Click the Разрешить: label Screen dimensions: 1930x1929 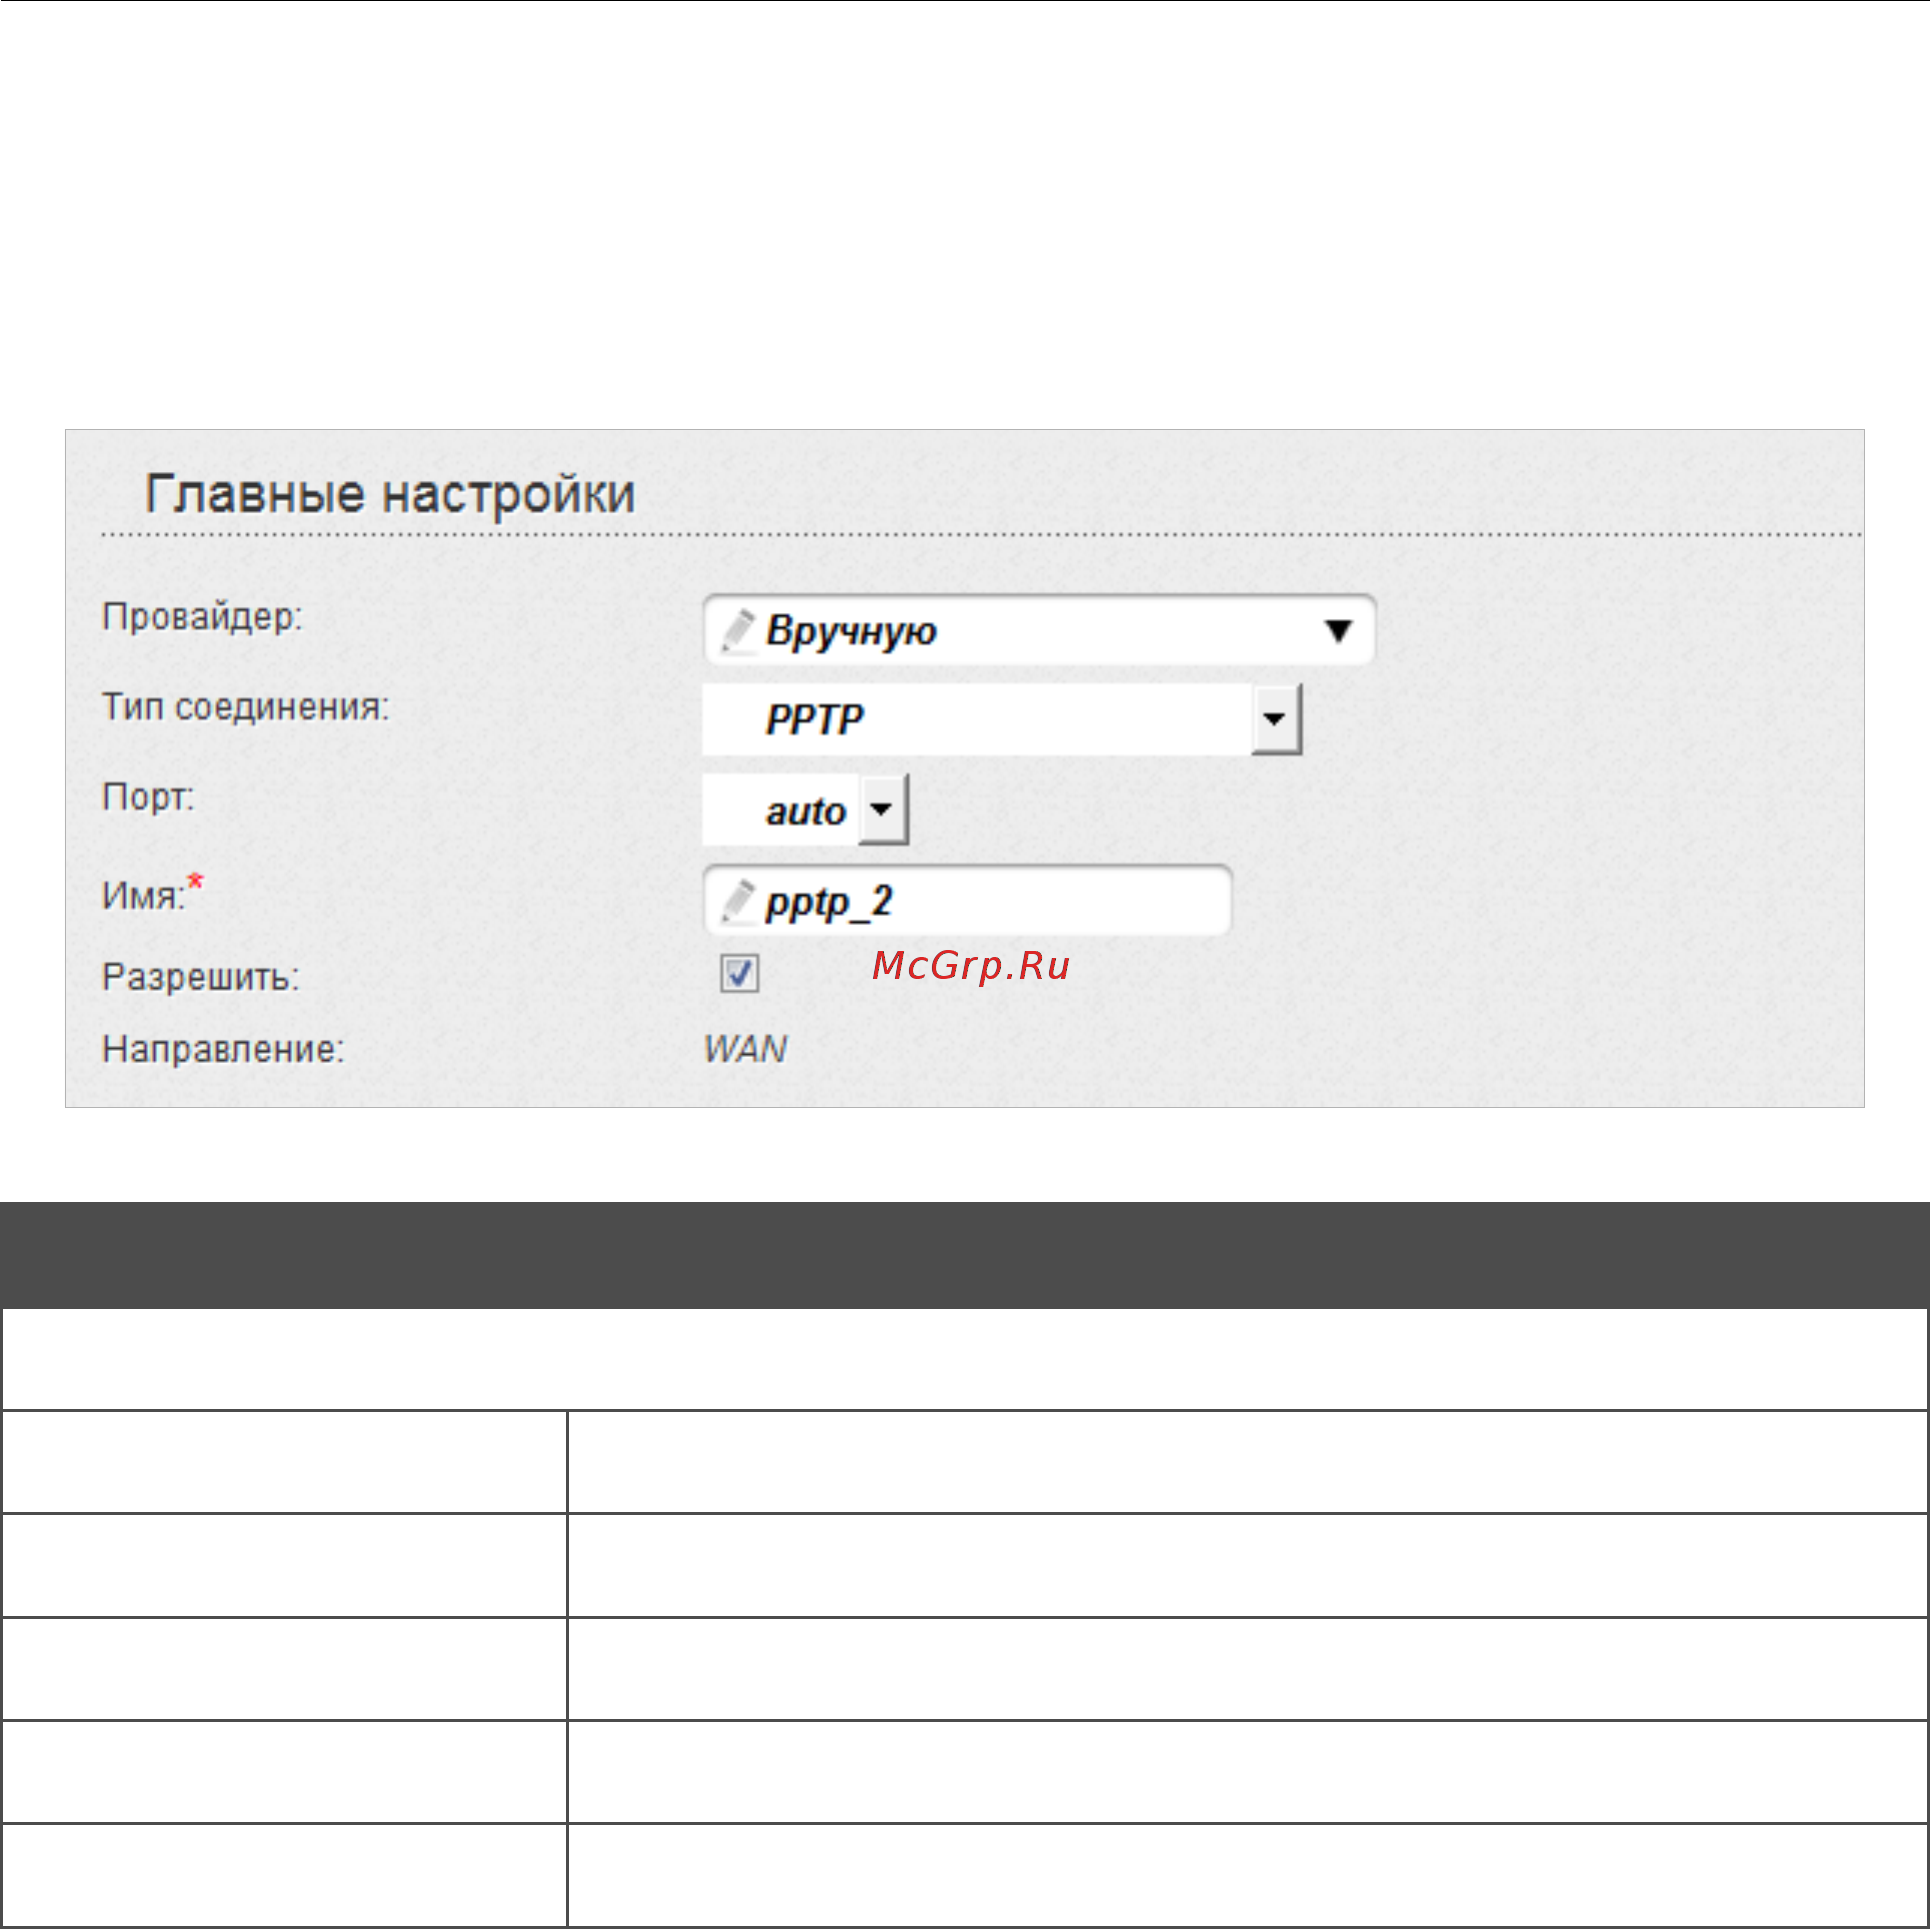(x=201, y=977)
